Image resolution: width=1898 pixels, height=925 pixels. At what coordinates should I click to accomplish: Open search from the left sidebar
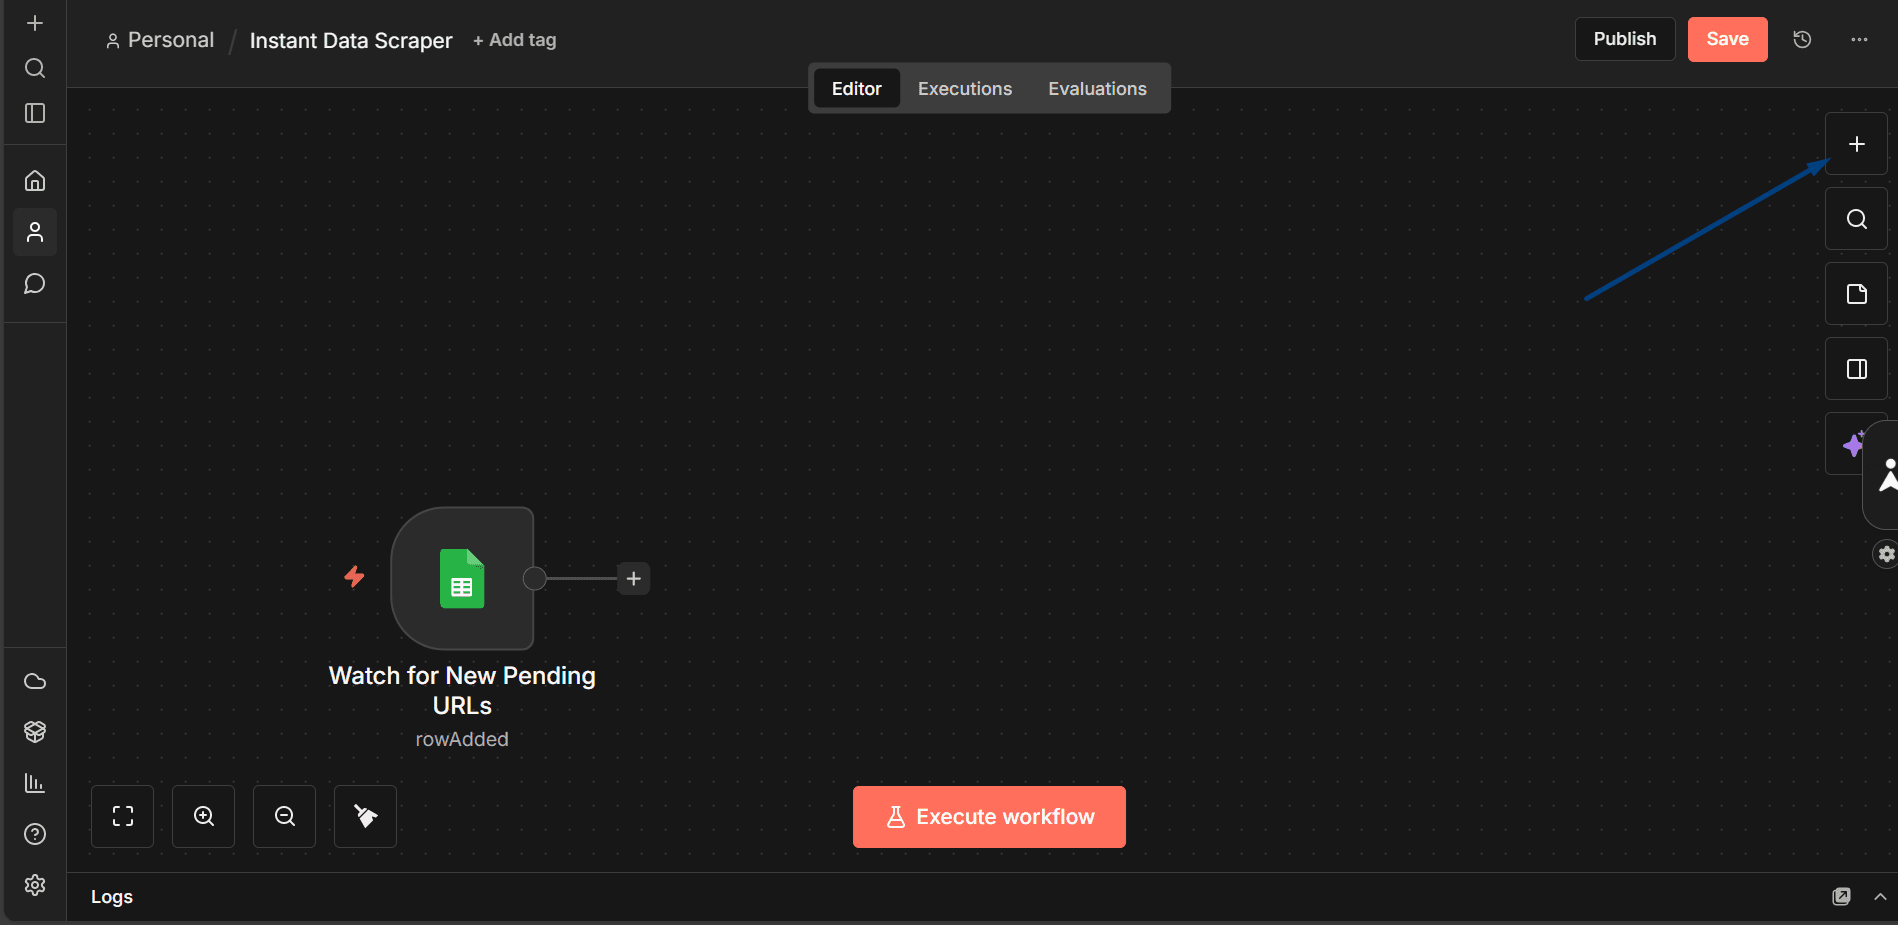coord(35,68)
